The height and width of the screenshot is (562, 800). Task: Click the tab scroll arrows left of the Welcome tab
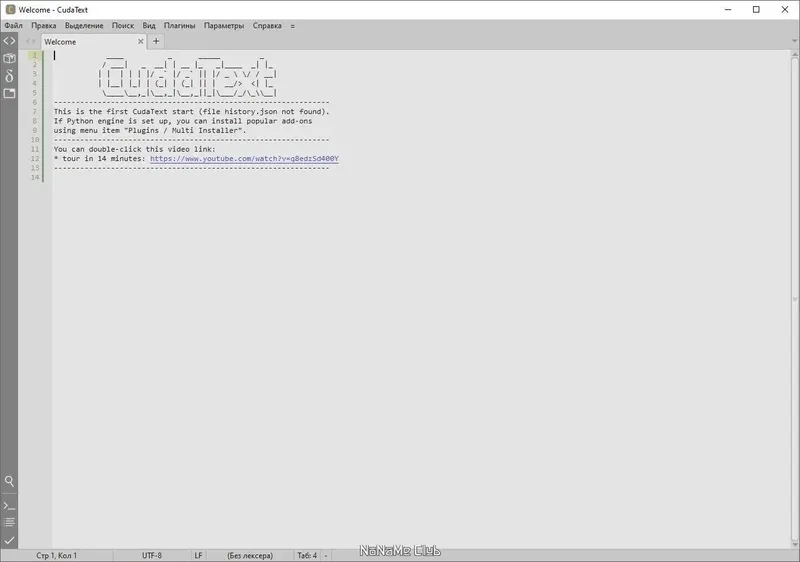[31, 41]
